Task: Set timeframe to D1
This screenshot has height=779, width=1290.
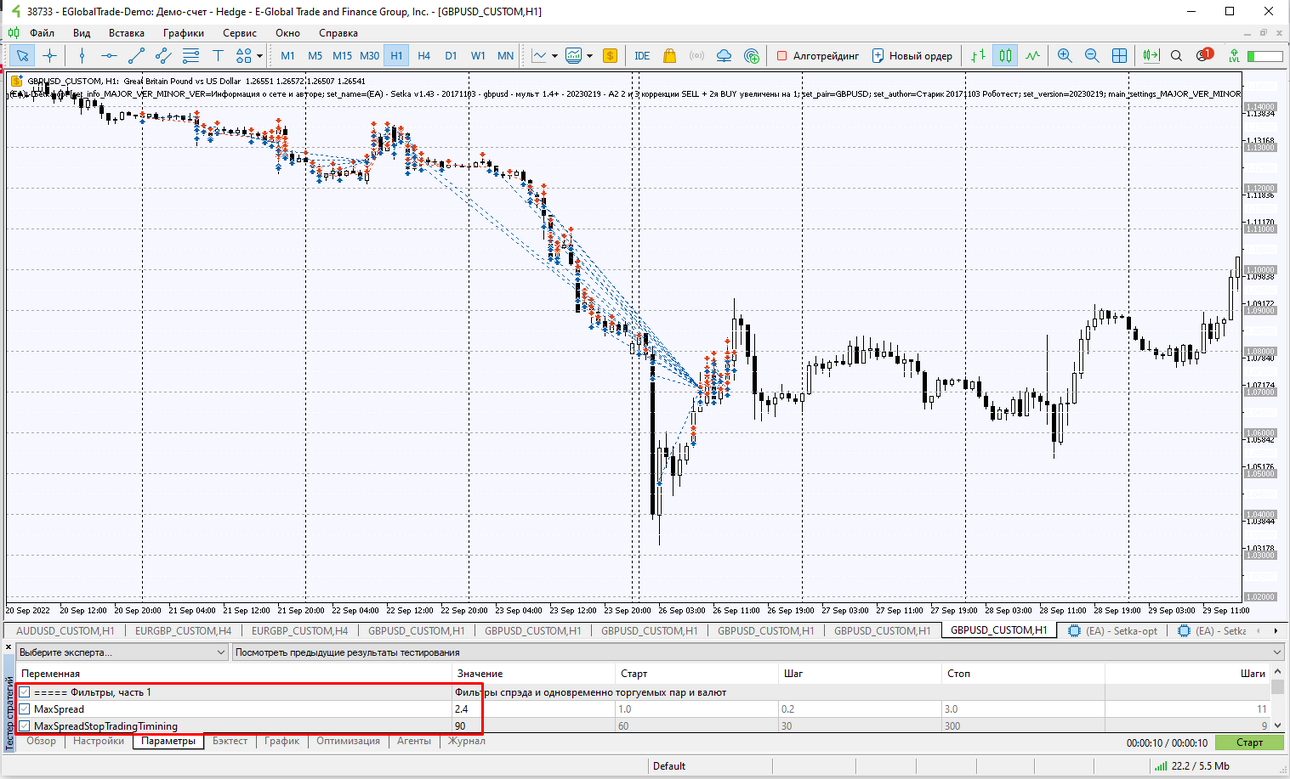Action: pos(451,56)
